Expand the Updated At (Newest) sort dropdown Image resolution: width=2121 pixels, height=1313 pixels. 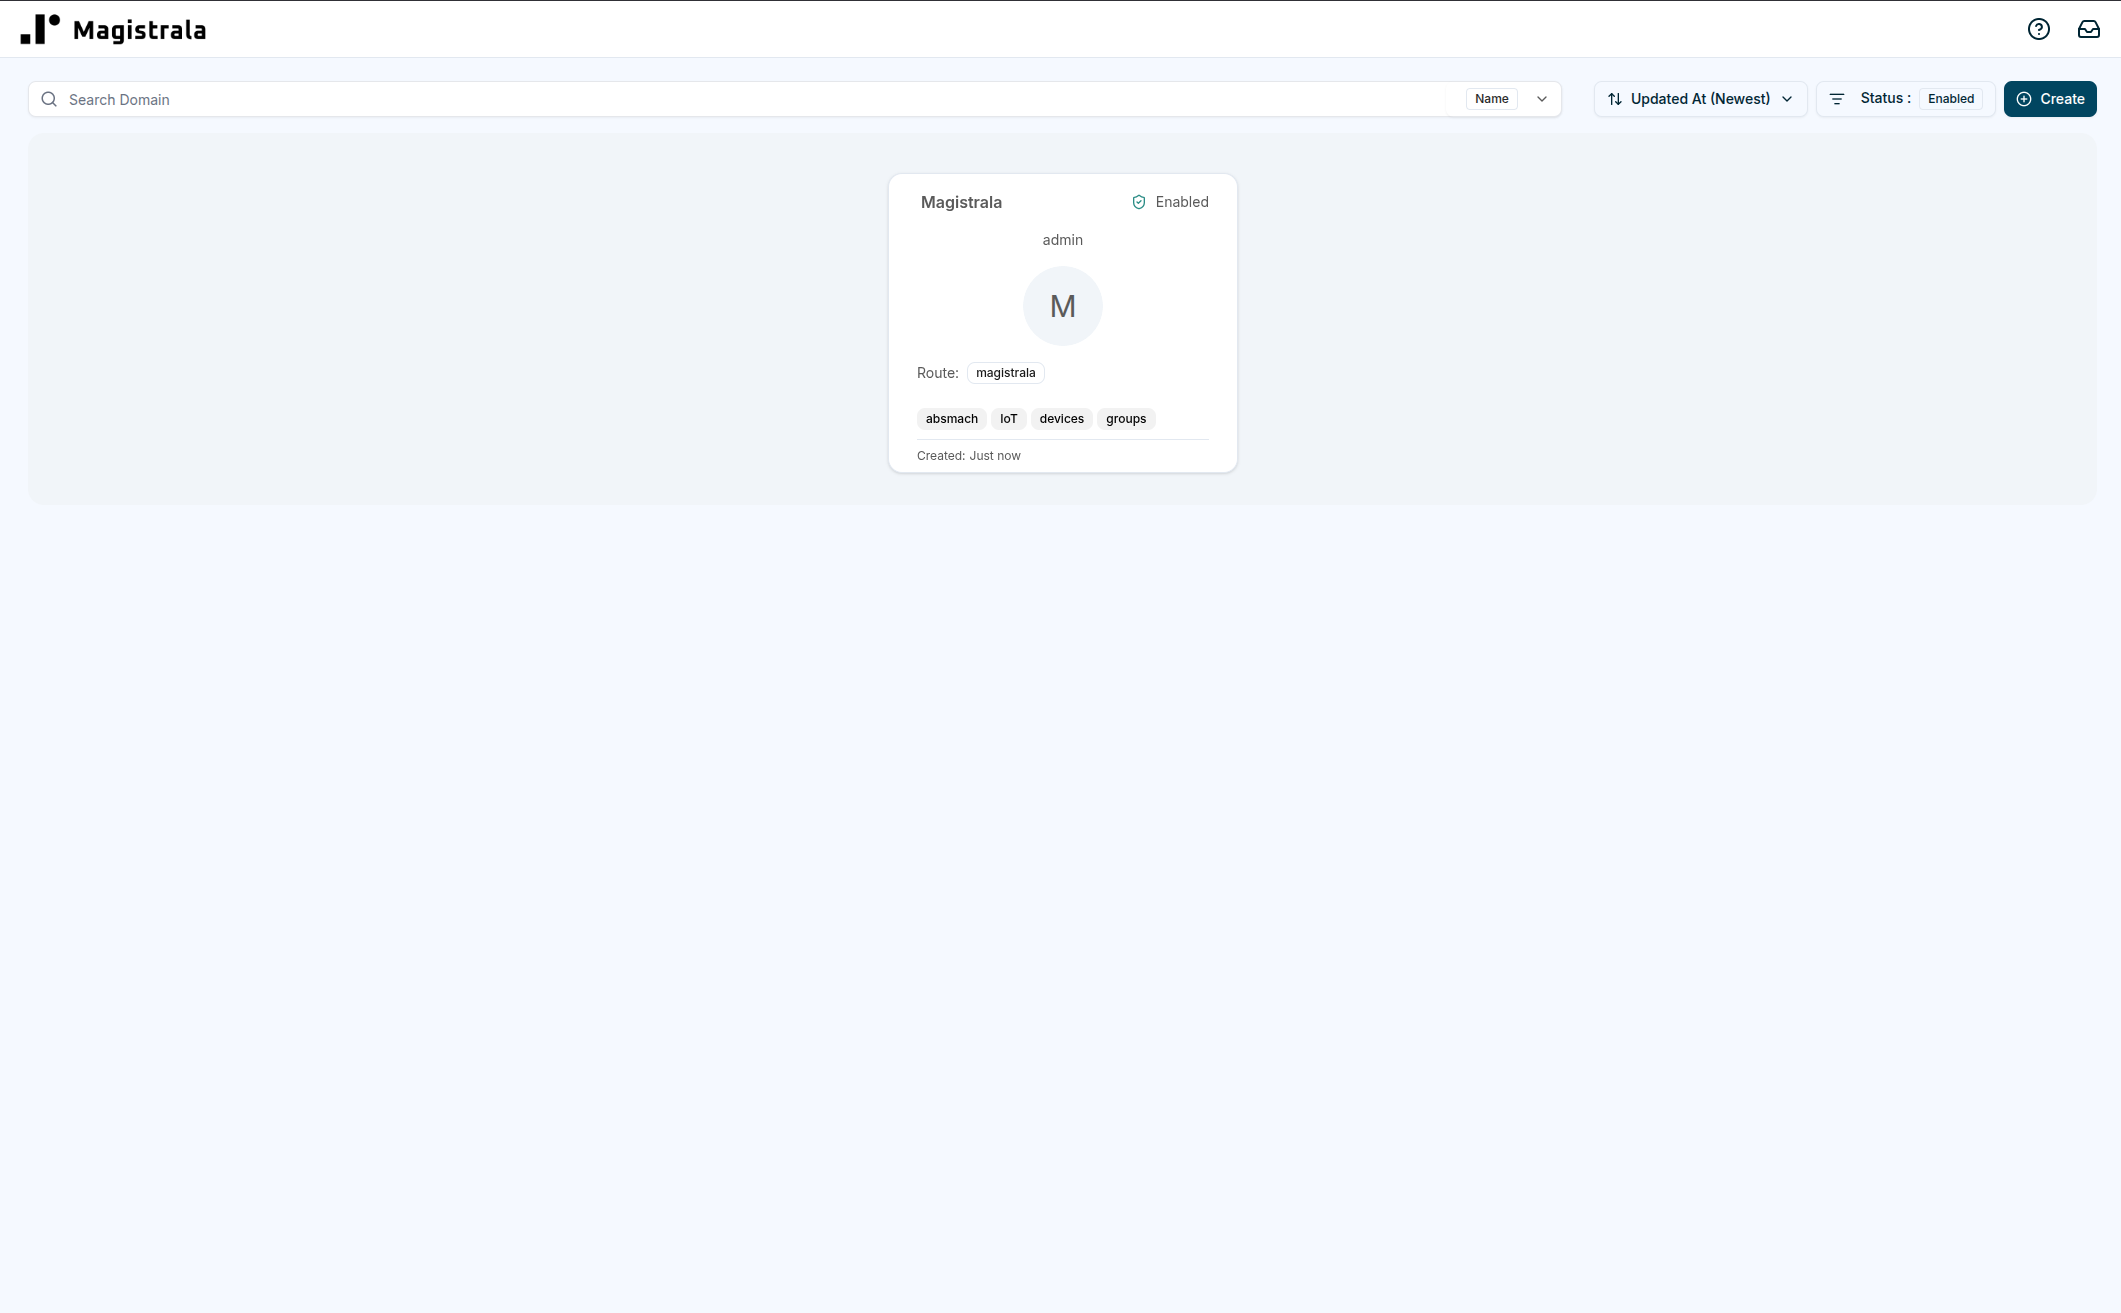coord(1699,98)
